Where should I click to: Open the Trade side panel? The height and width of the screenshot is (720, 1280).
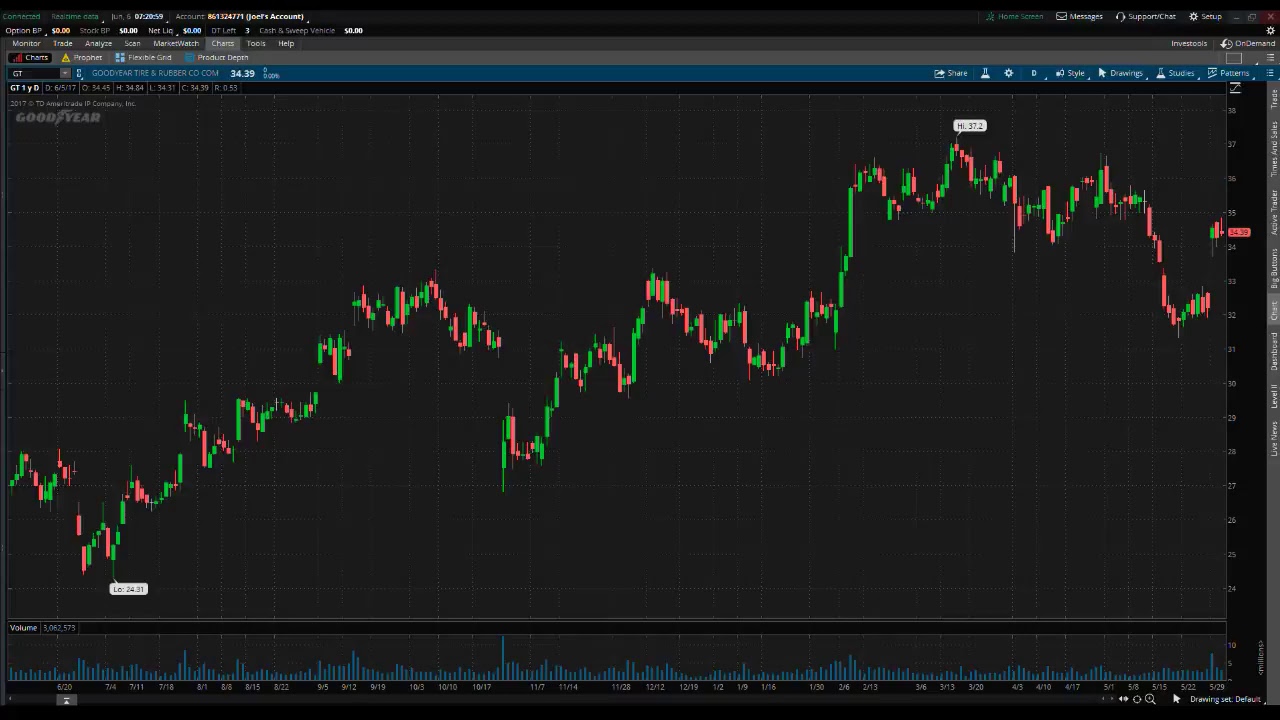(1274, 99)
